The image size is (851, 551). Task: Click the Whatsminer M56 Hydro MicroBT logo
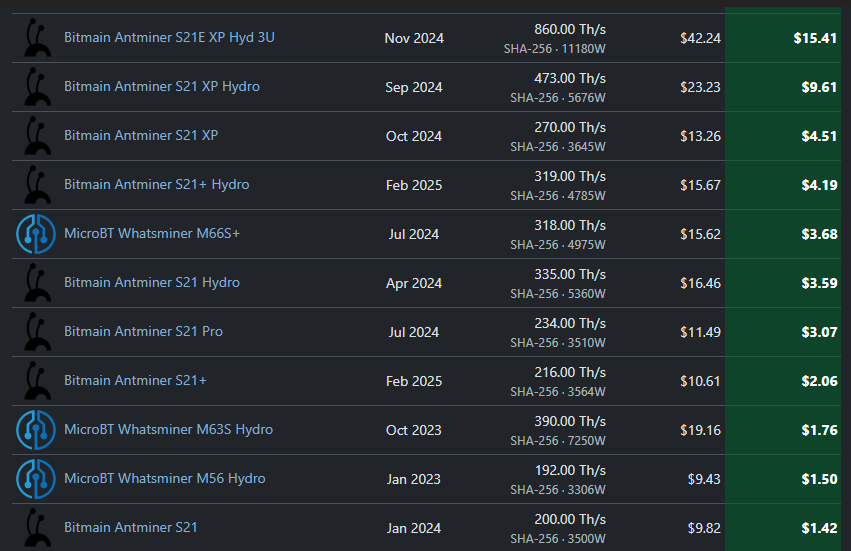point(36,479)
